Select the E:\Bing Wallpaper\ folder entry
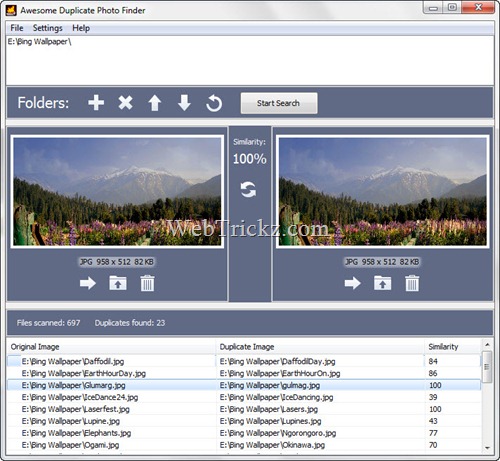This screenshot has width=500, height=461. pyautogui.click(x=39, y=42)
